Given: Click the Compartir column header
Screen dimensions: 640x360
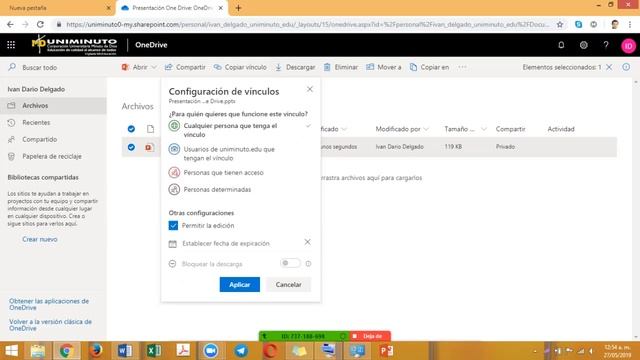Looking at the screenshot, I should click(510, 129).
